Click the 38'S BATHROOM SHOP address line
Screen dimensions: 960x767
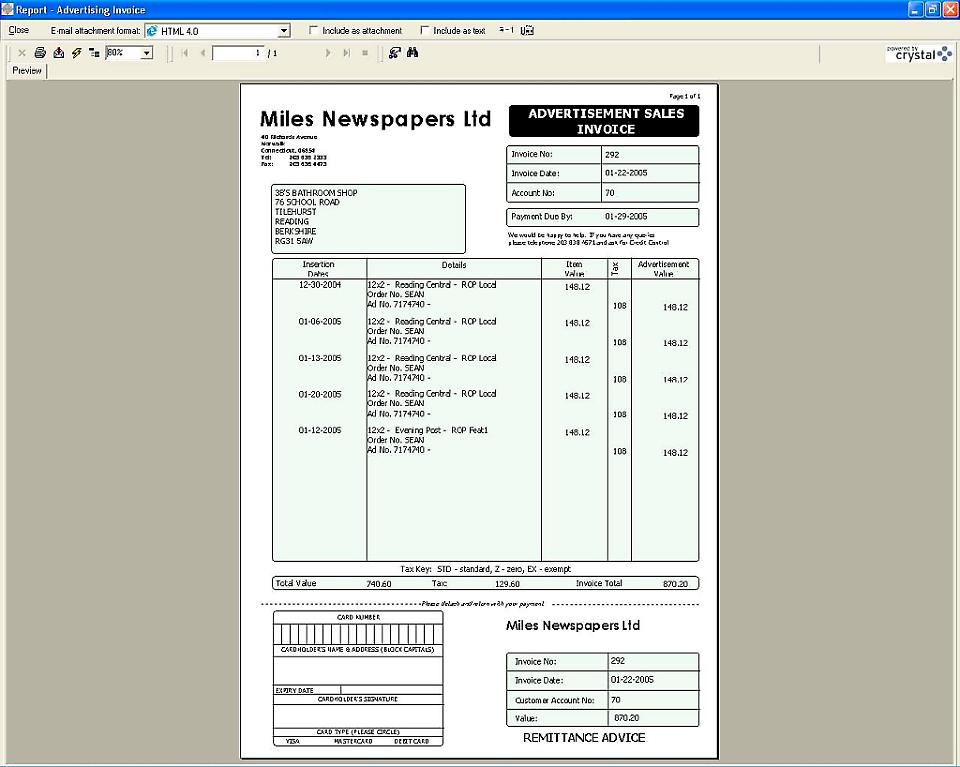(316, 193)
